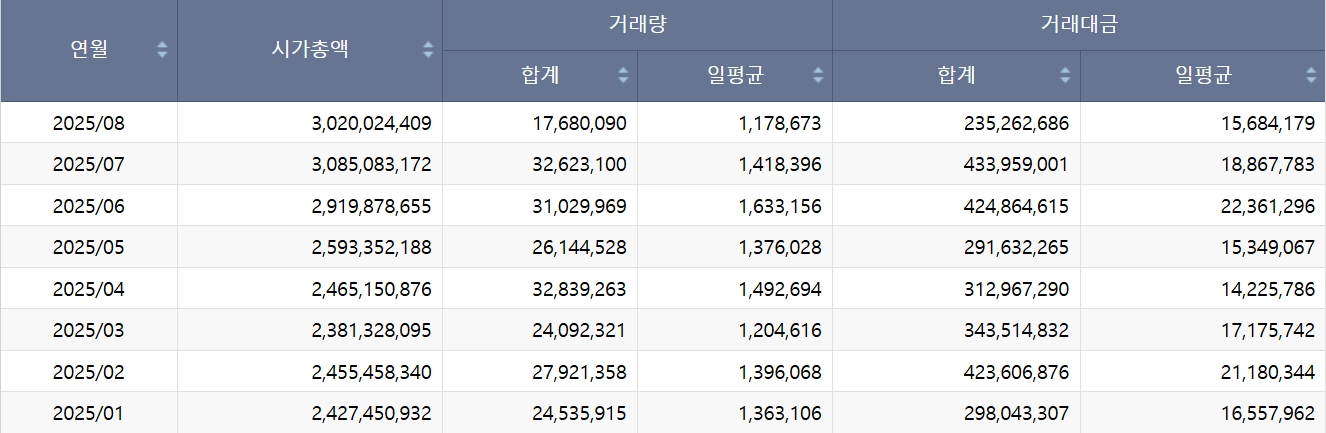Click the 거래대금 group header
This screenshot has height=433, width=1326.
[x=1079, y=25]
